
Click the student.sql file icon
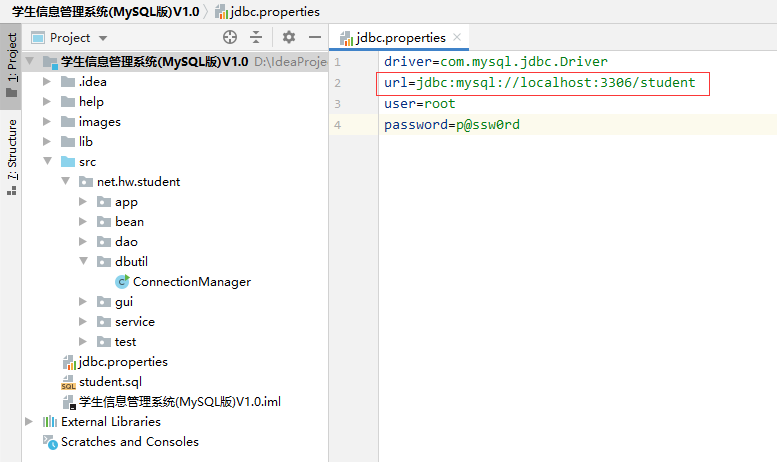(68, 382)
